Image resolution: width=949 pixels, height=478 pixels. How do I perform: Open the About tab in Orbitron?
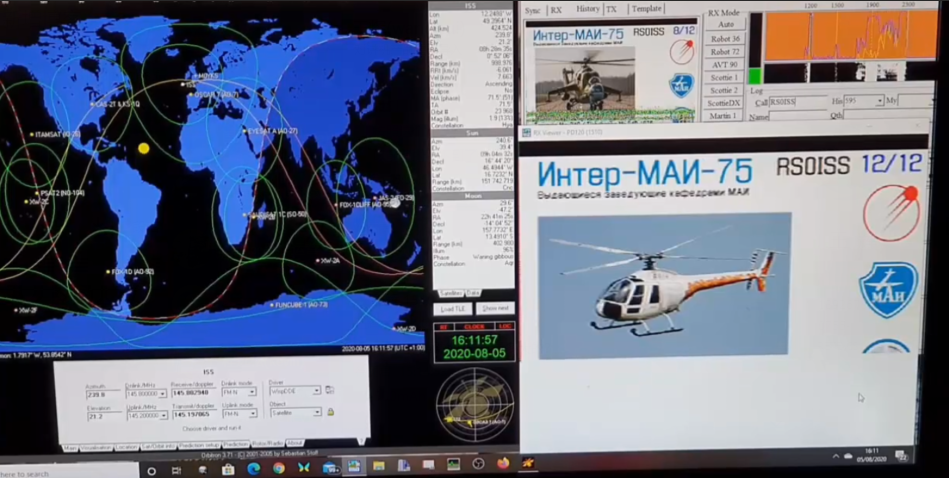pos(295,443)
